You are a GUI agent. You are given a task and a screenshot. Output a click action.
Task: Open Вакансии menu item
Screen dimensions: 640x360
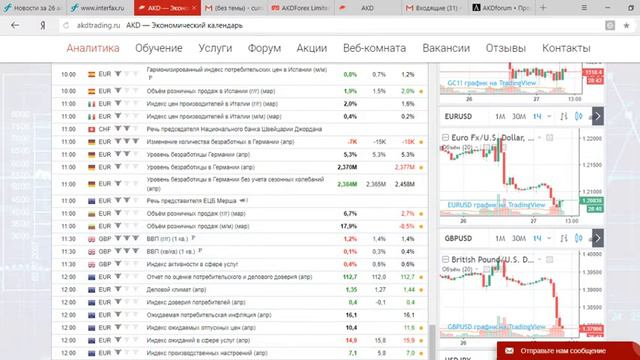pyautogui.click(x=446, y=48)
